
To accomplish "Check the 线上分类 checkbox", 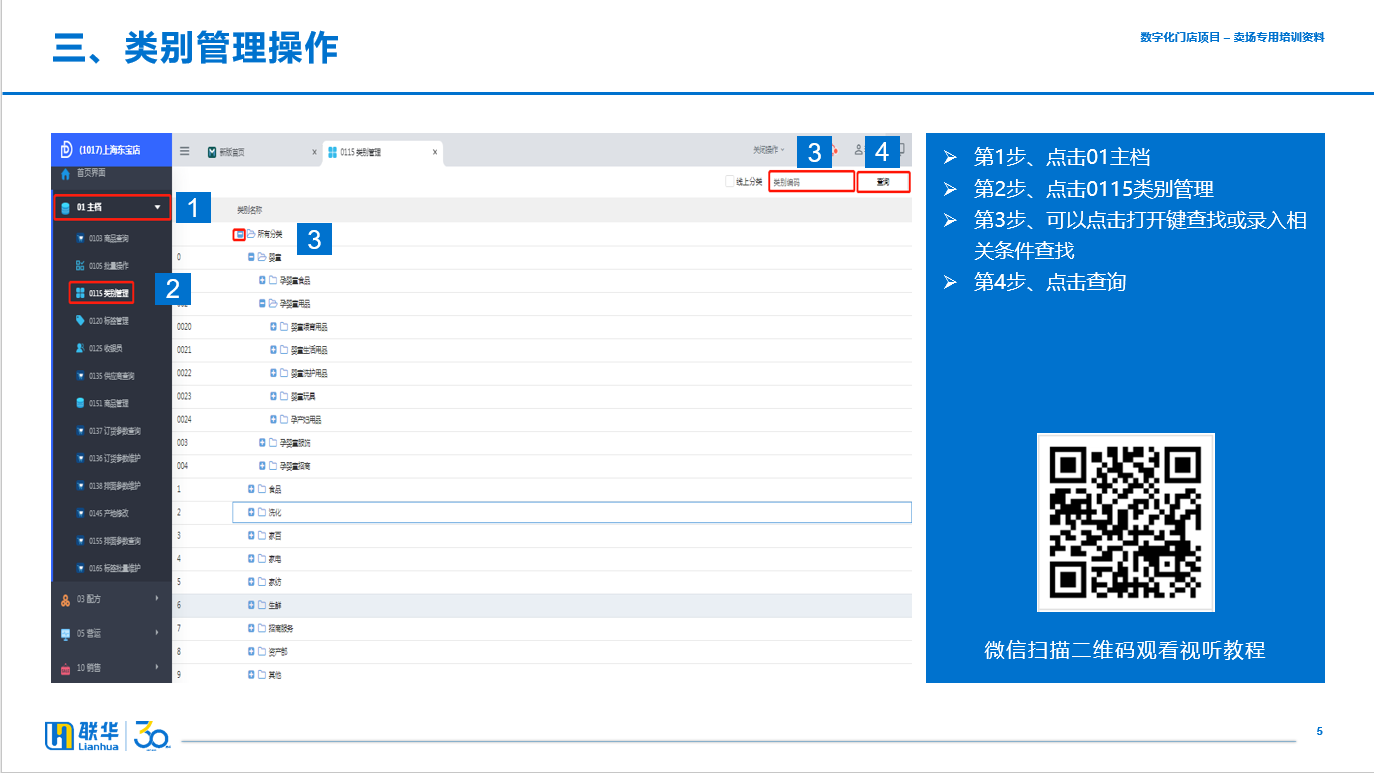I will click(x=729, y=182).
